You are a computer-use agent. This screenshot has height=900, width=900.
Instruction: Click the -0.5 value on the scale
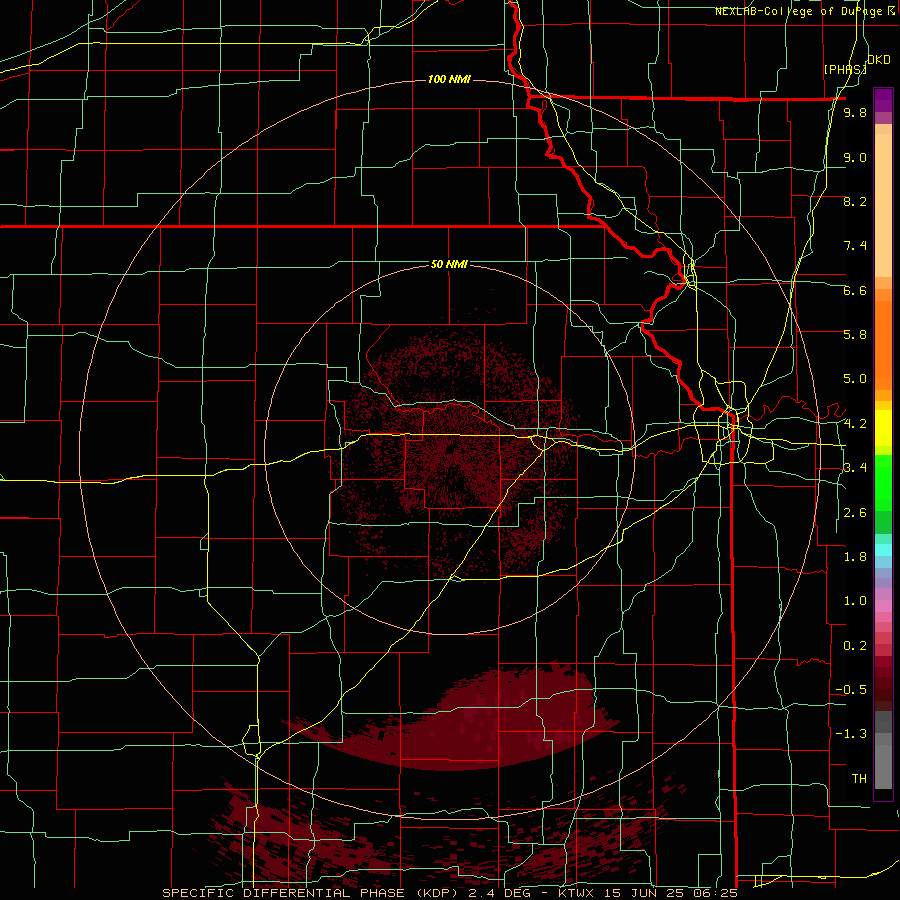pos(851,690)
